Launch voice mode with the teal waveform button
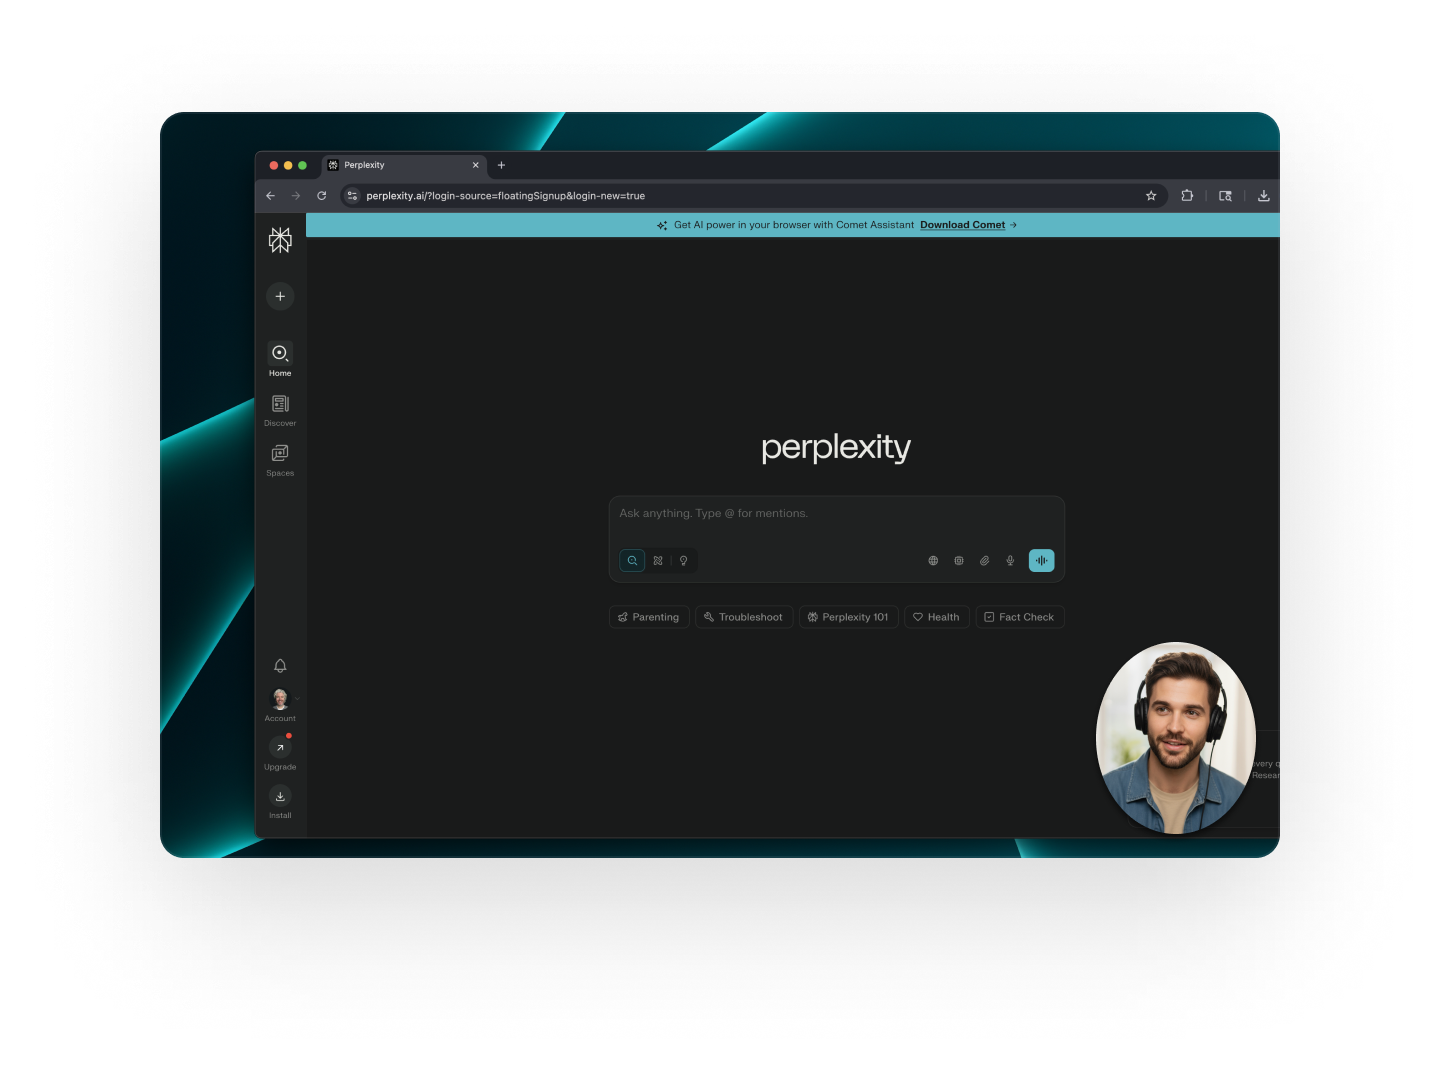1440x1066 pixels. pos(1041,561)
